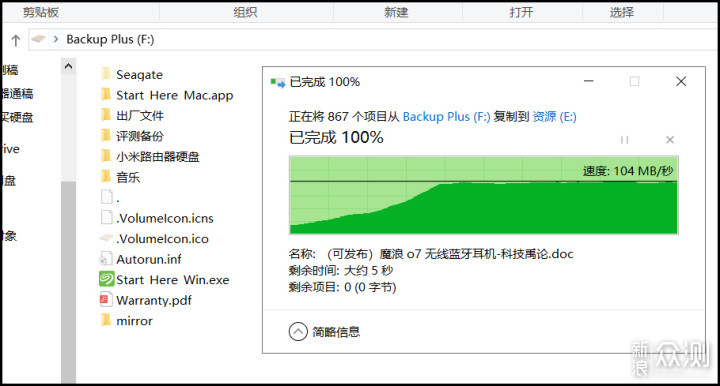
Task: Click the Seagate folder name
Action: pos(140,74)
